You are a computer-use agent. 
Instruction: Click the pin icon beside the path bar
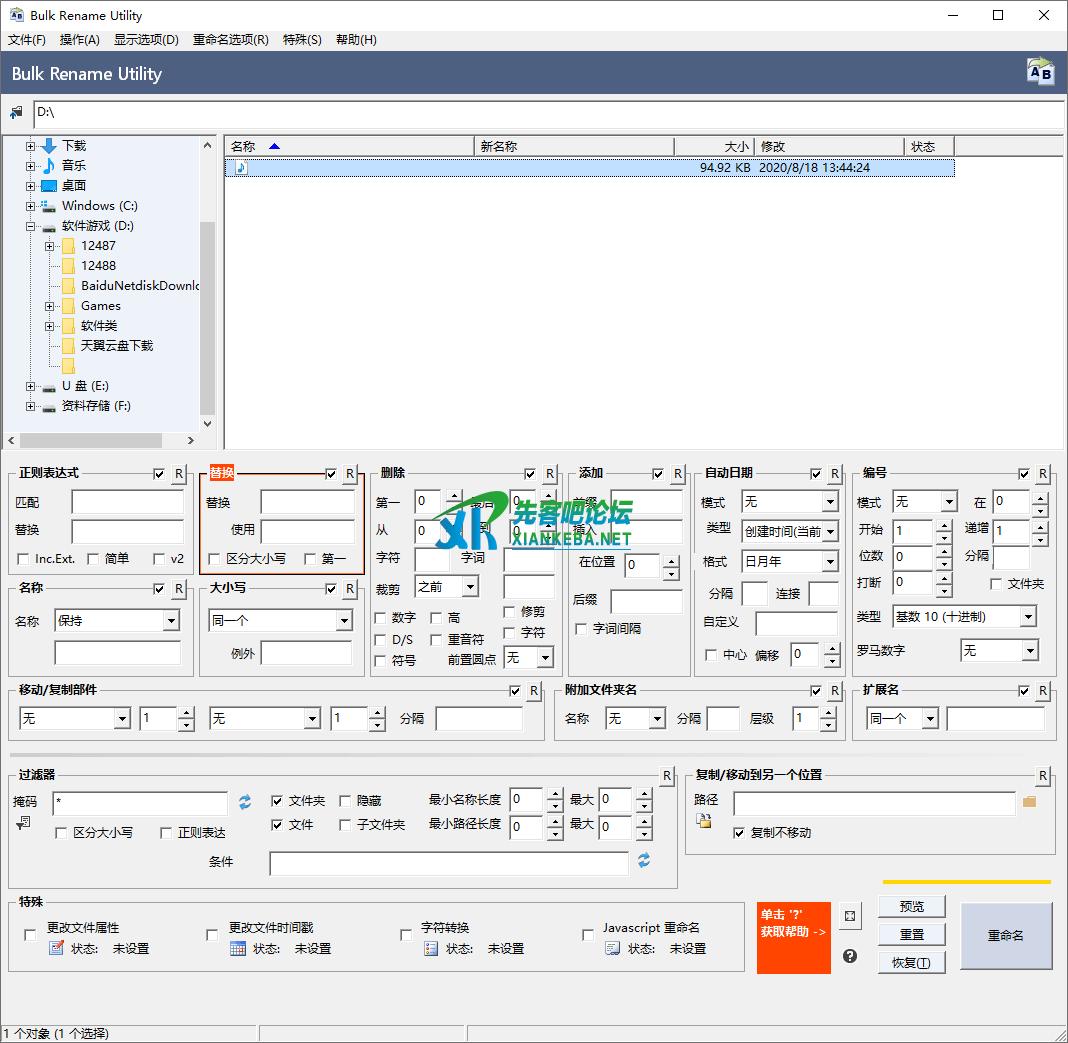tap(16, 113)
